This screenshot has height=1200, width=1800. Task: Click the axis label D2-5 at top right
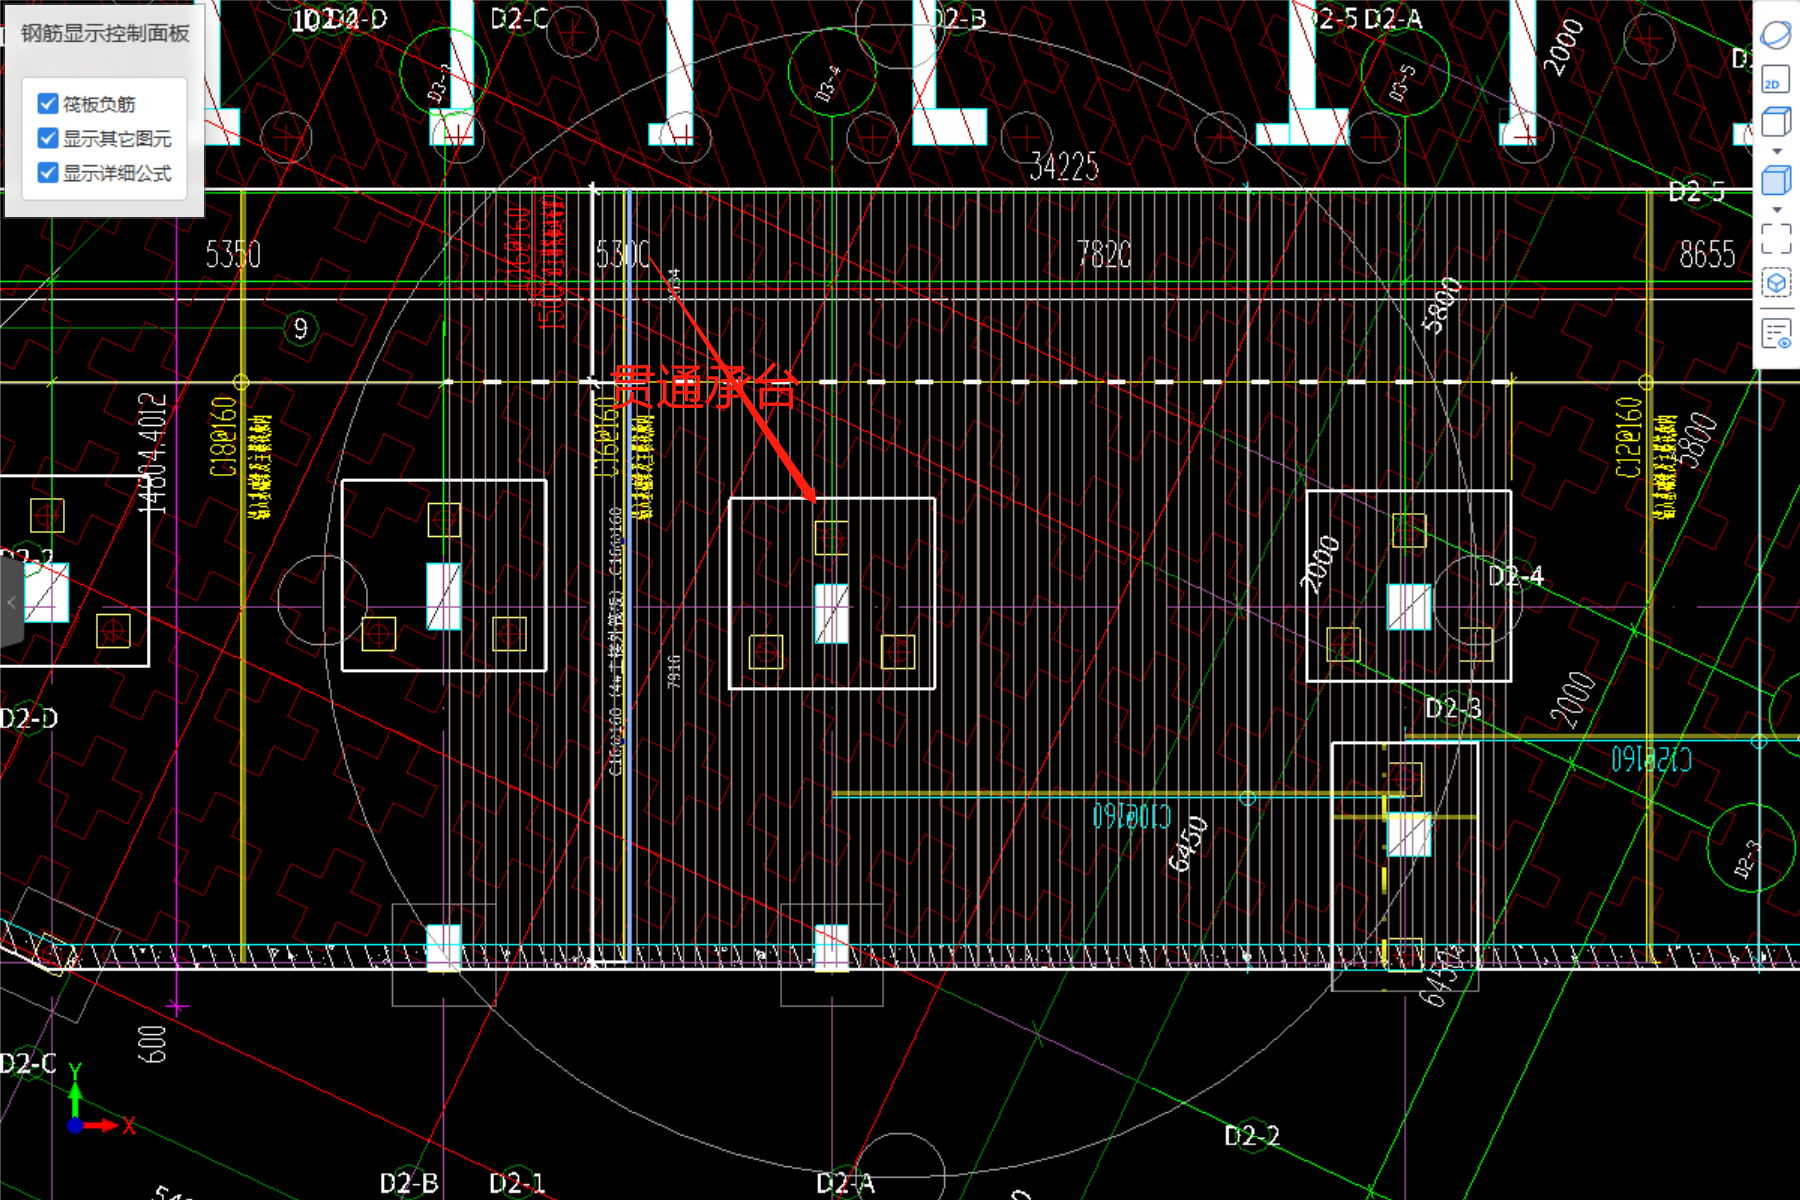1696,192
